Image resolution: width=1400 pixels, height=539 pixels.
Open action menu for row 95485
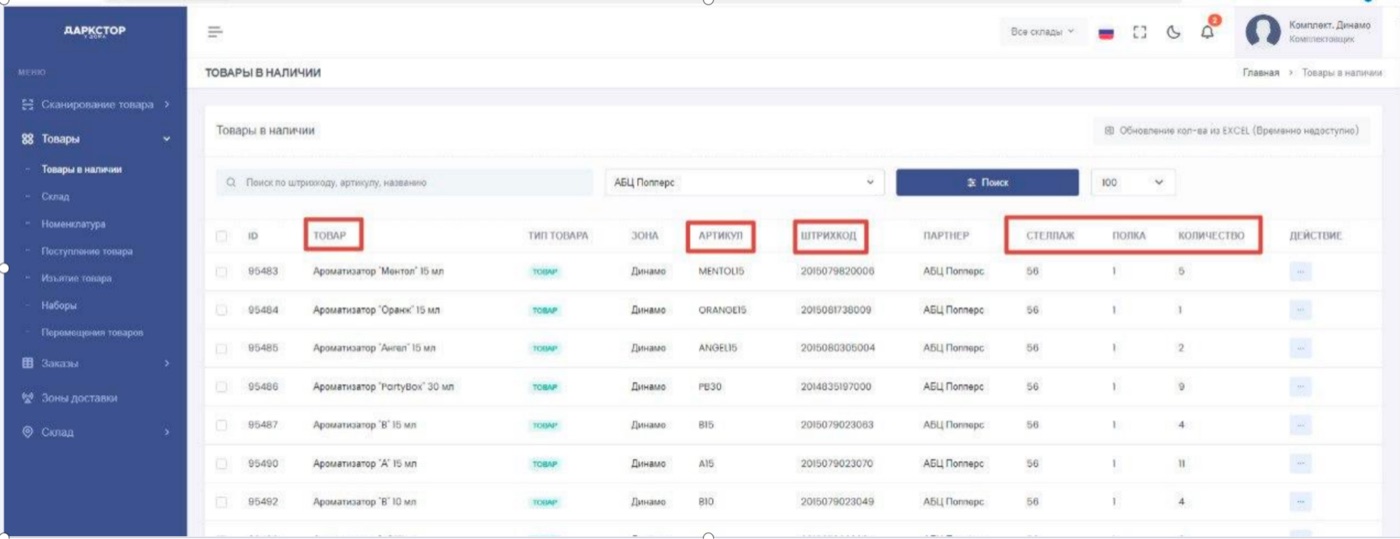[1300, 348]
